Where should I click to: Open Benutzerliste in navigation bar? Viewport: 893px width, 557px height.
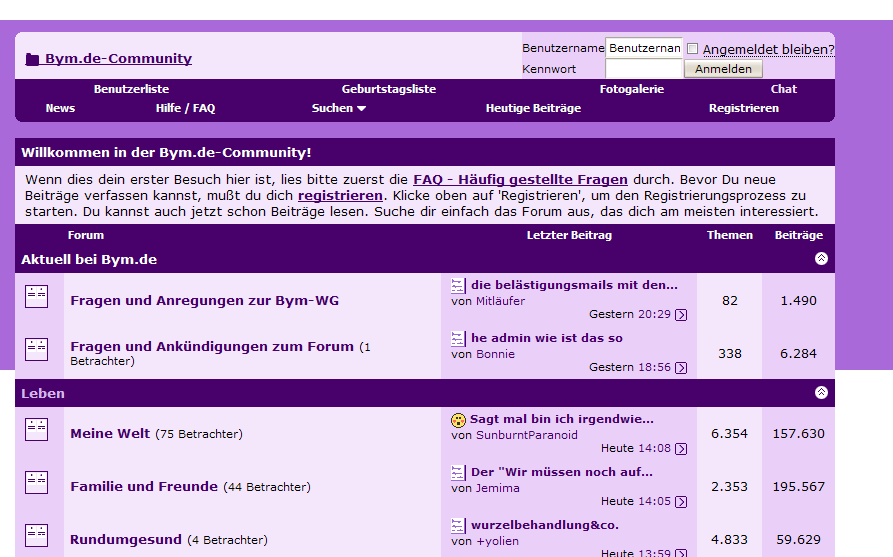[x=132, y=89]
